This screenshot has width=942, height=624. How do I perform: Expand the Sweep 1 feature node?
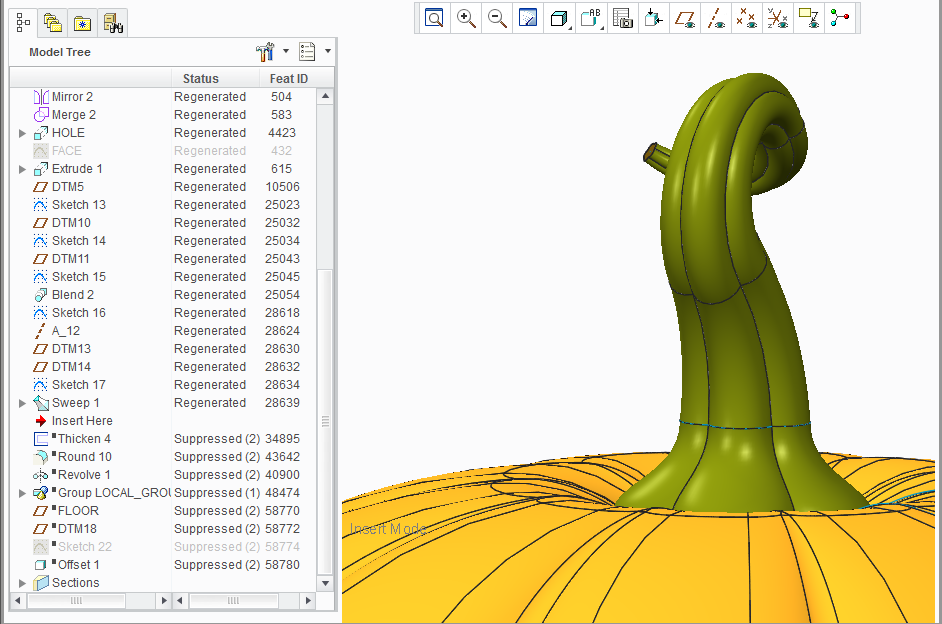click(x=22, y=403)
